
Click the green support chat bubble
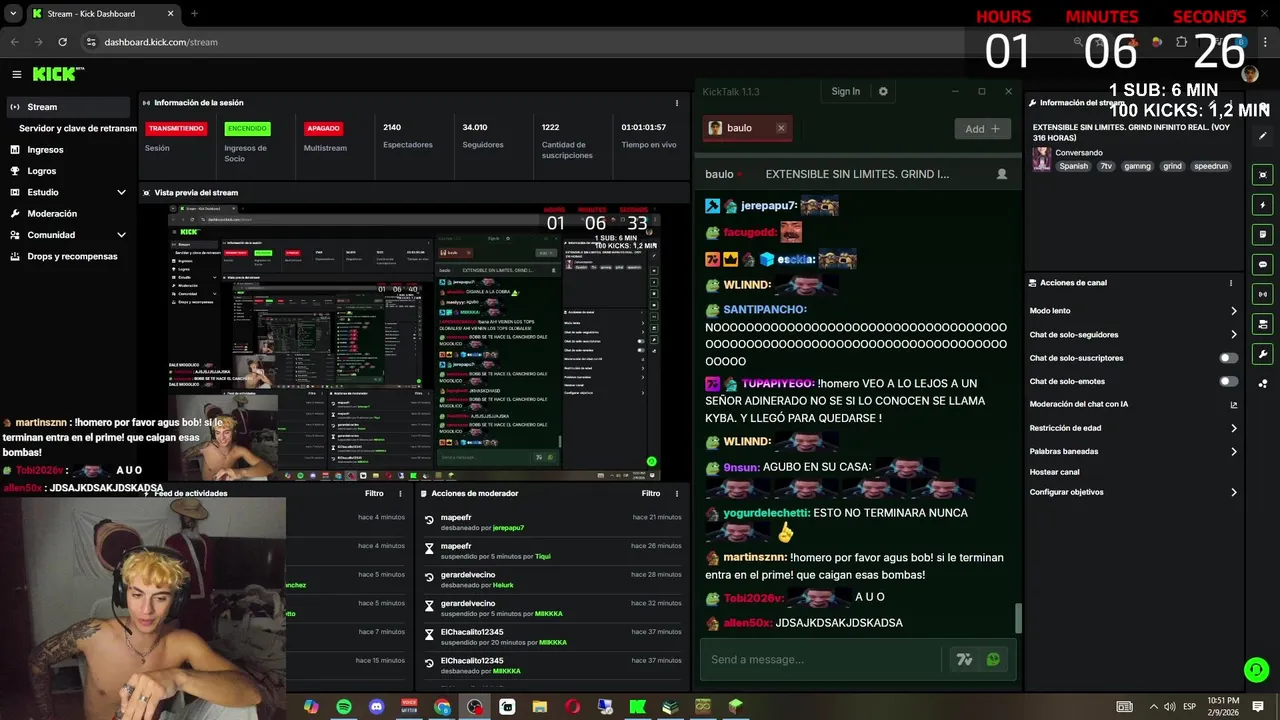(1256, 669)
